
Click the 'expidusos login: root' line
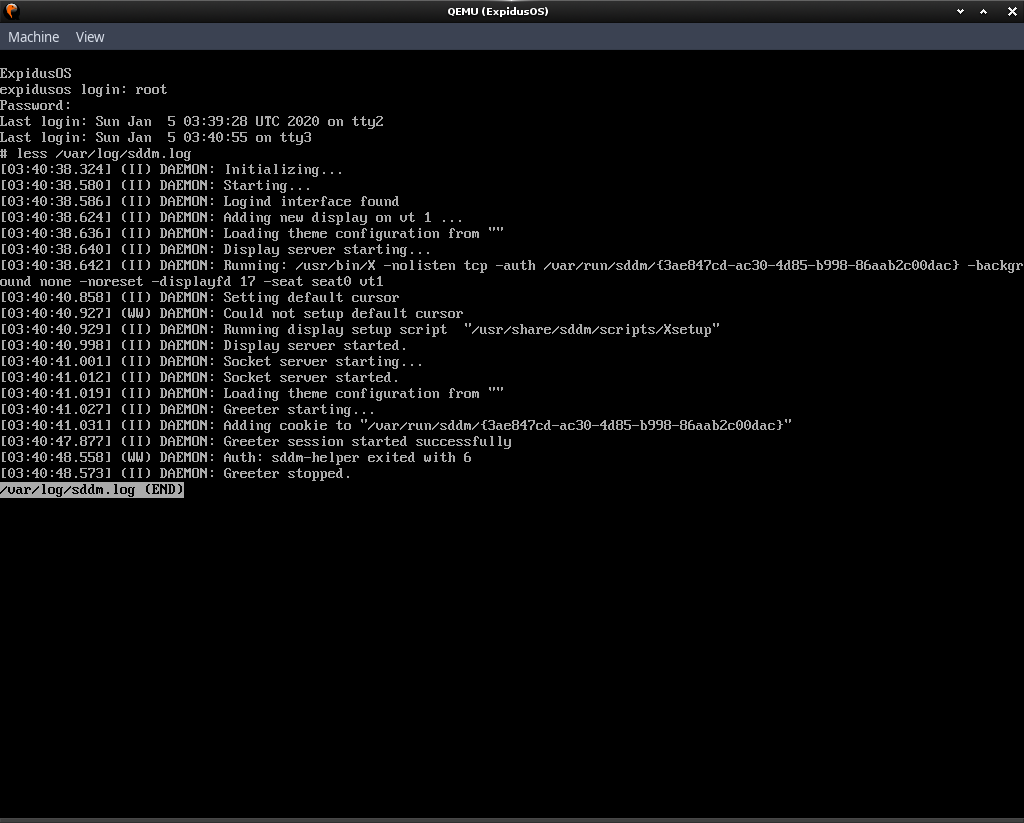click(x=82, y=89)
